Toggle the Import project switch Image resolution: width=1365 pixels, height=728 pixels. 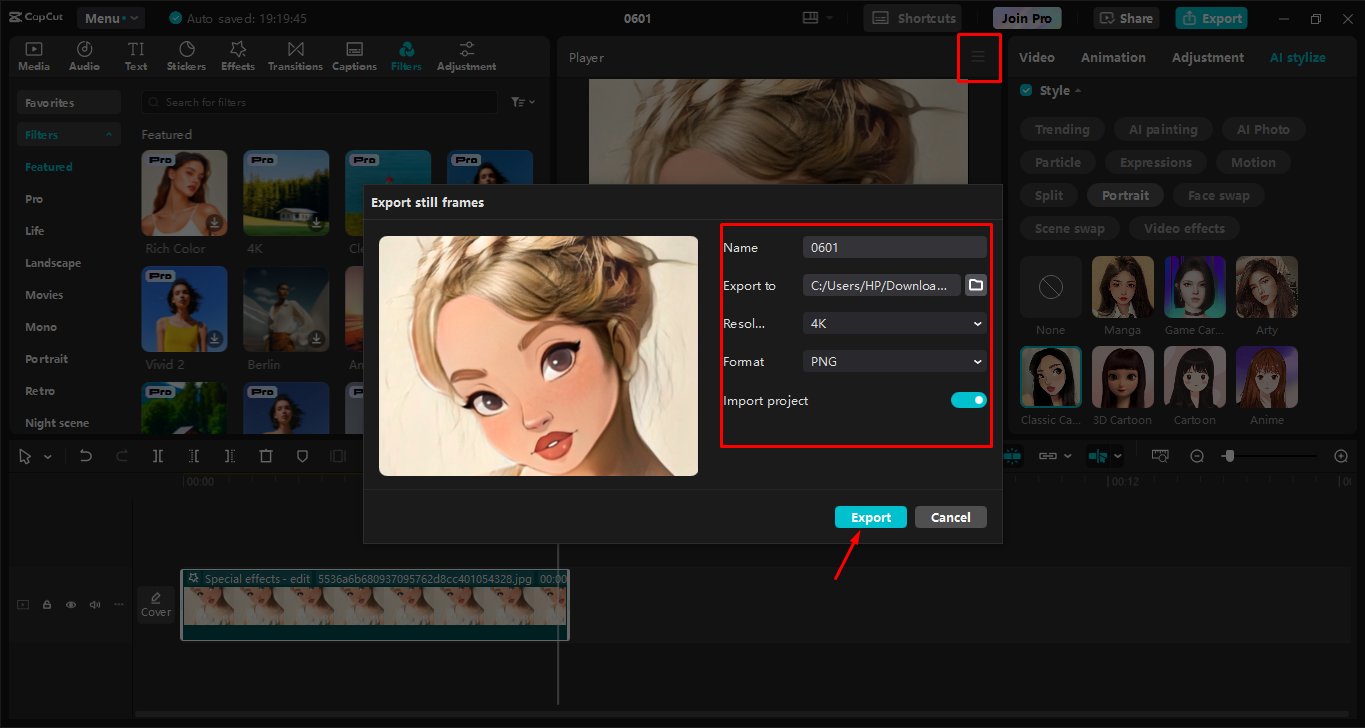968,400
